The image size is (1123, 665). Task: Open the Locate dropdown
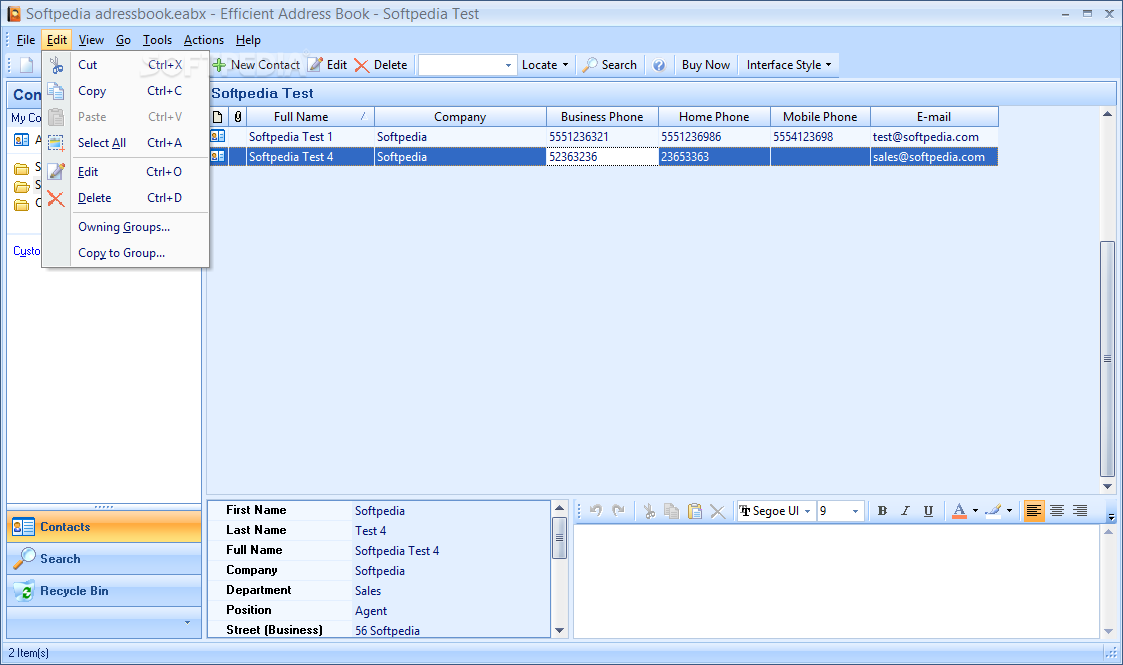[545, 65]
